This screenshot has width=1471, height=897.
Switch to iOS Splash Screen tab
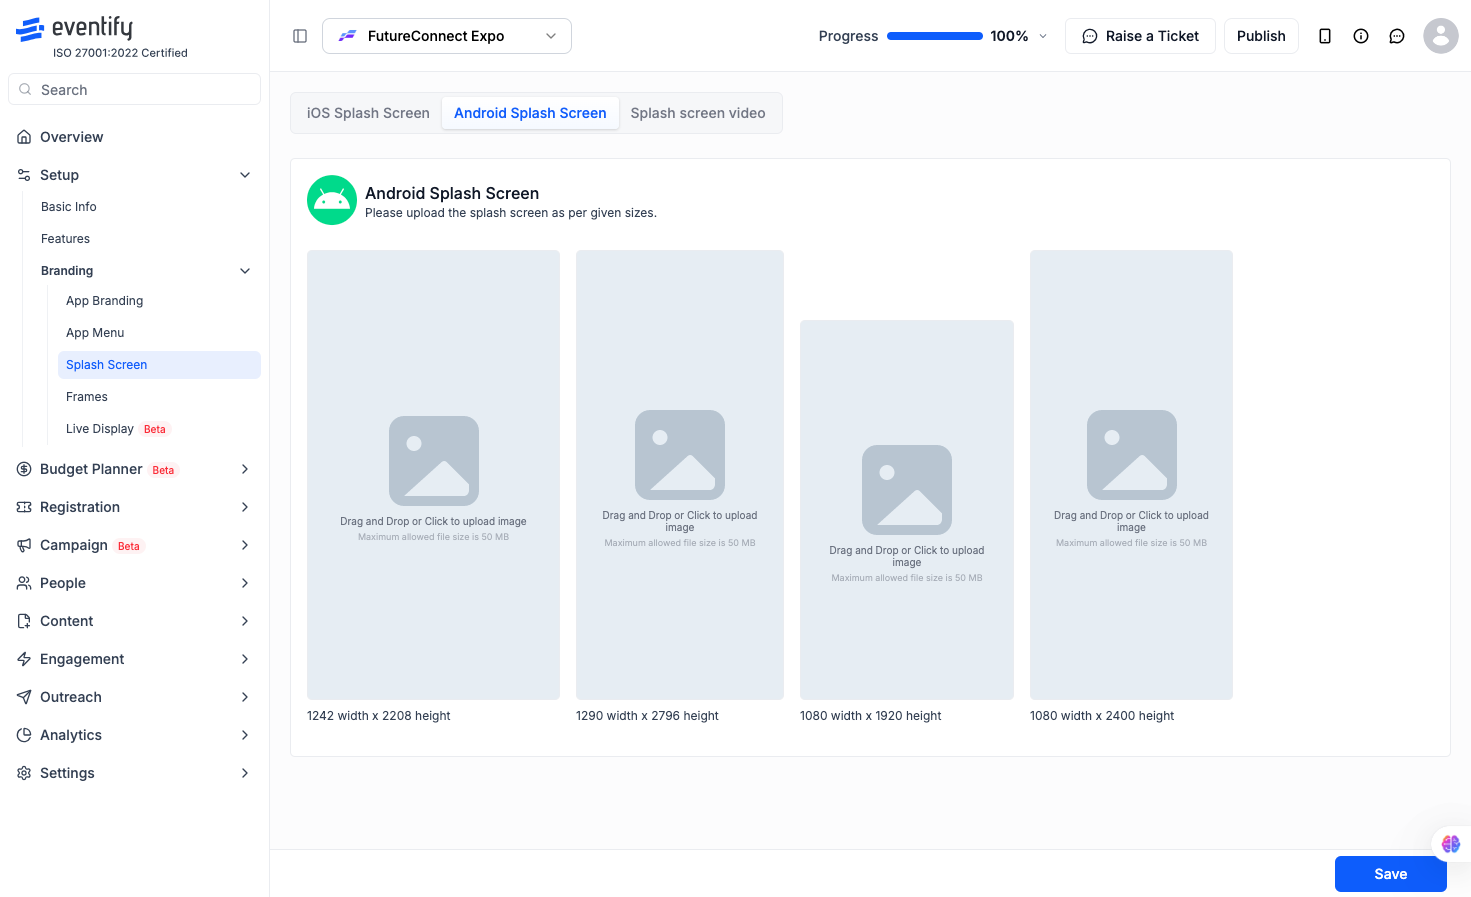point(368,113)
